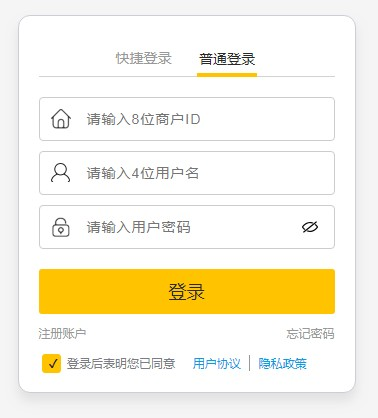Select the 普通登录 tab
This screenshot has width=378, height=418.
point(227,59)
